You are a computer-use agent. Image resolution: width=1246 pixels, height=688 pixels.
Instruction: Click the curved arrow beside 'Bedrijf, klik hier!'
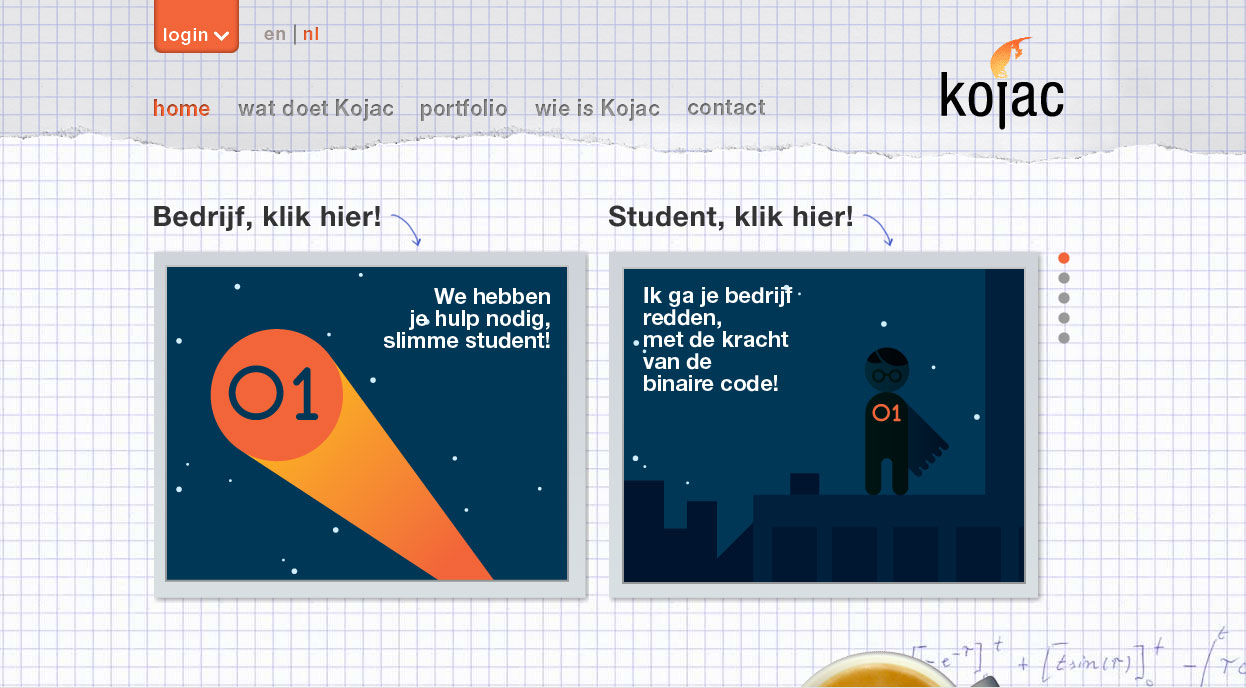(x=407, y=228)
